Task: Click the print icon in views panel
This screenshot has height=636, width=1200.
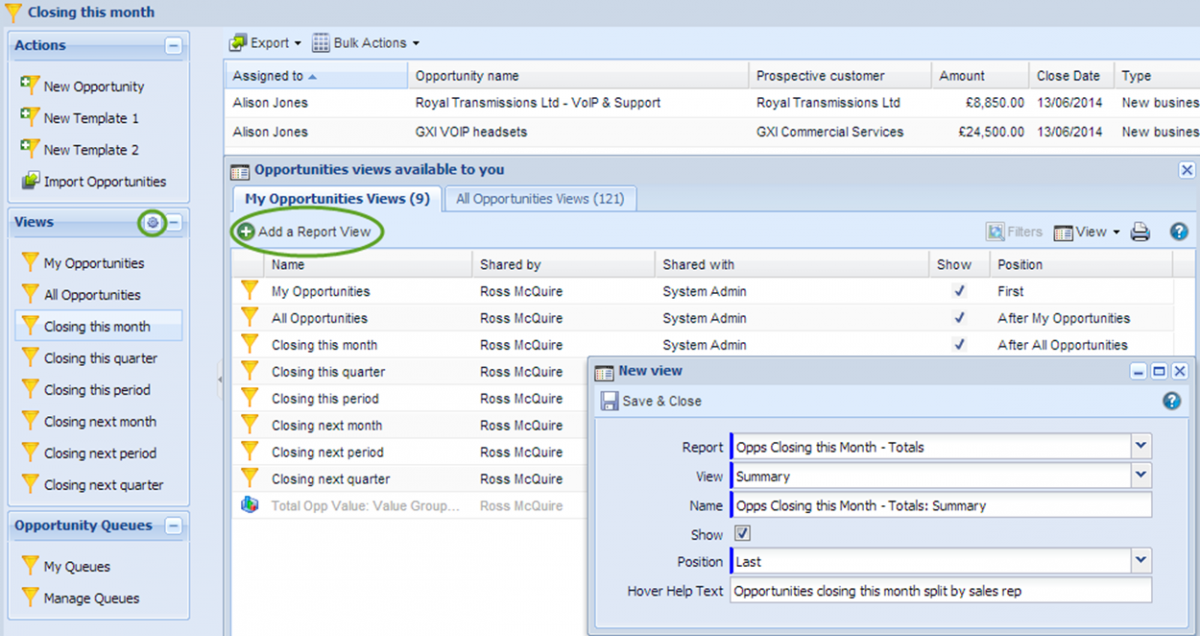Action: click(1140, 232)
